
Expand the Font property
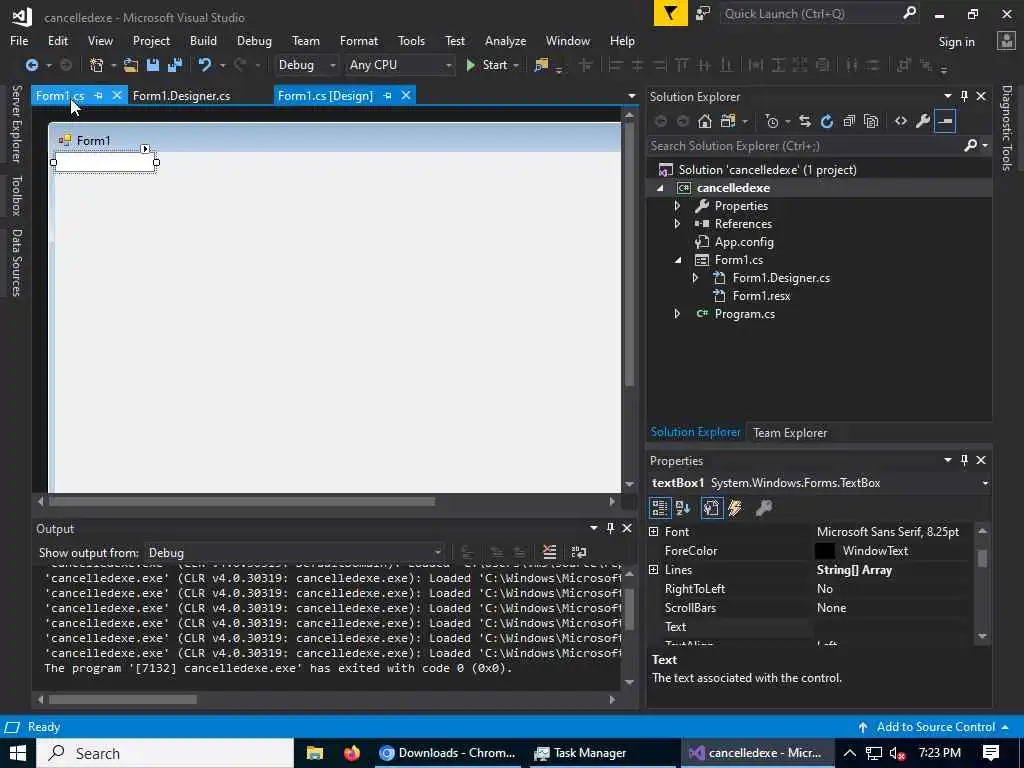(x=653, y=532)
